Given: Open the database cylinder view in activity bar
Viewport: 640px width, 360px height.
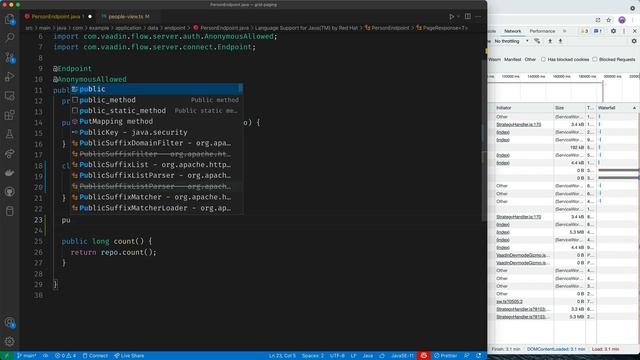Looking at the screenshot, I should 9,211.
